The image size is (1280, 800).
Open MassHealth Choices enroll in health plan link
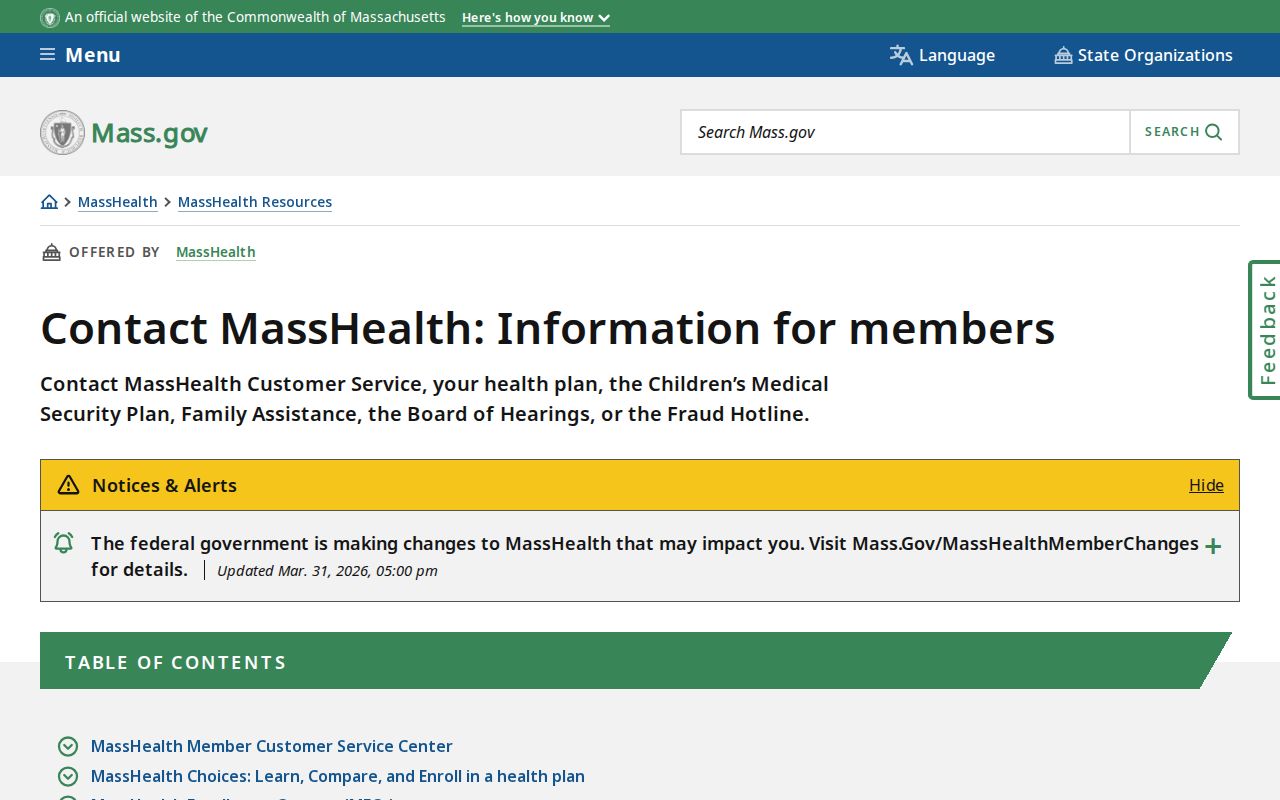point(338,776)
